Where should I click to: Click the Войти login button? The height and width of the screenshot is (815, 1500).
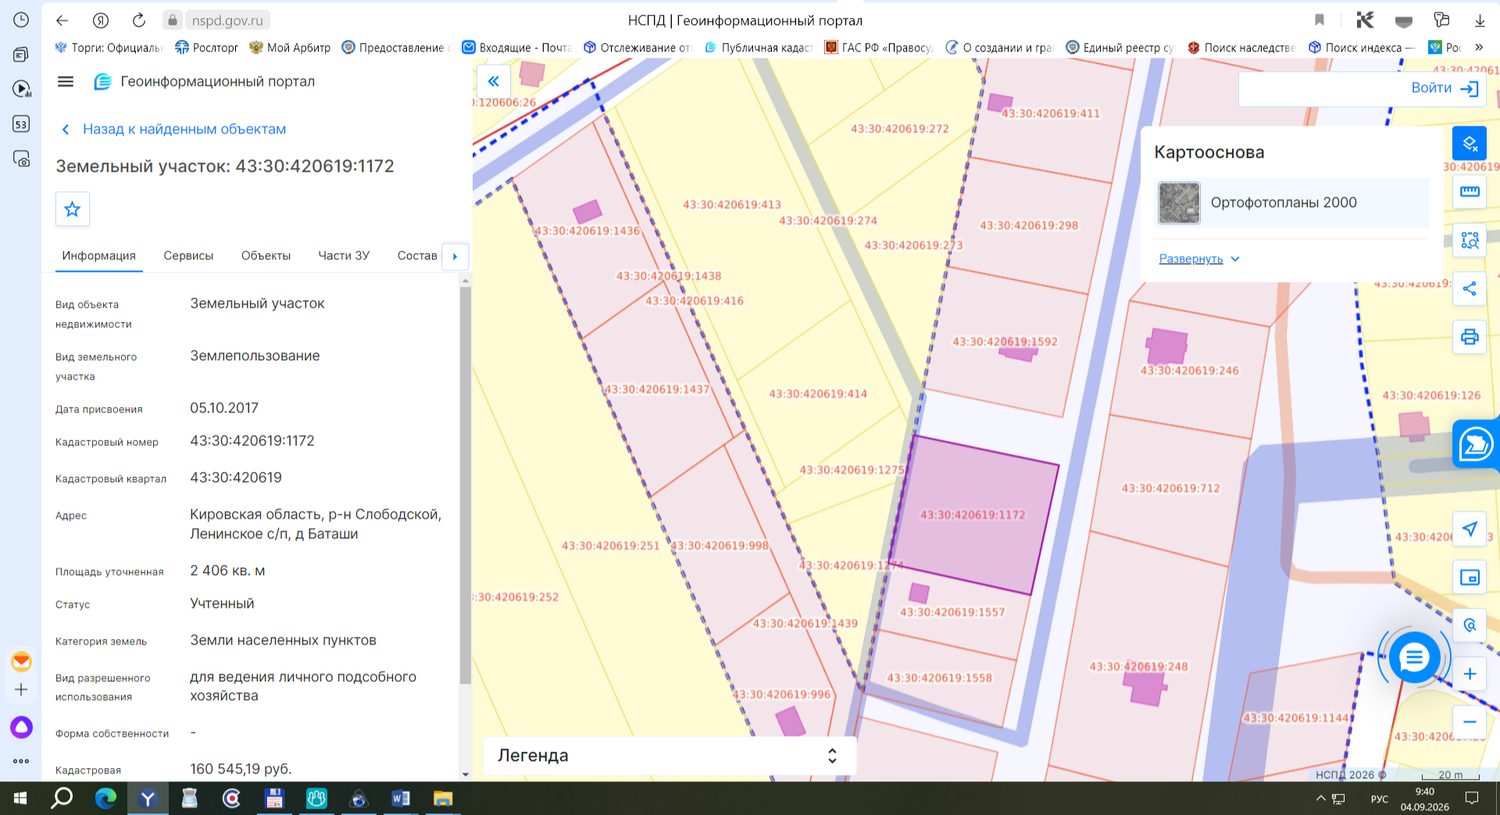(x=1444, y=88)
